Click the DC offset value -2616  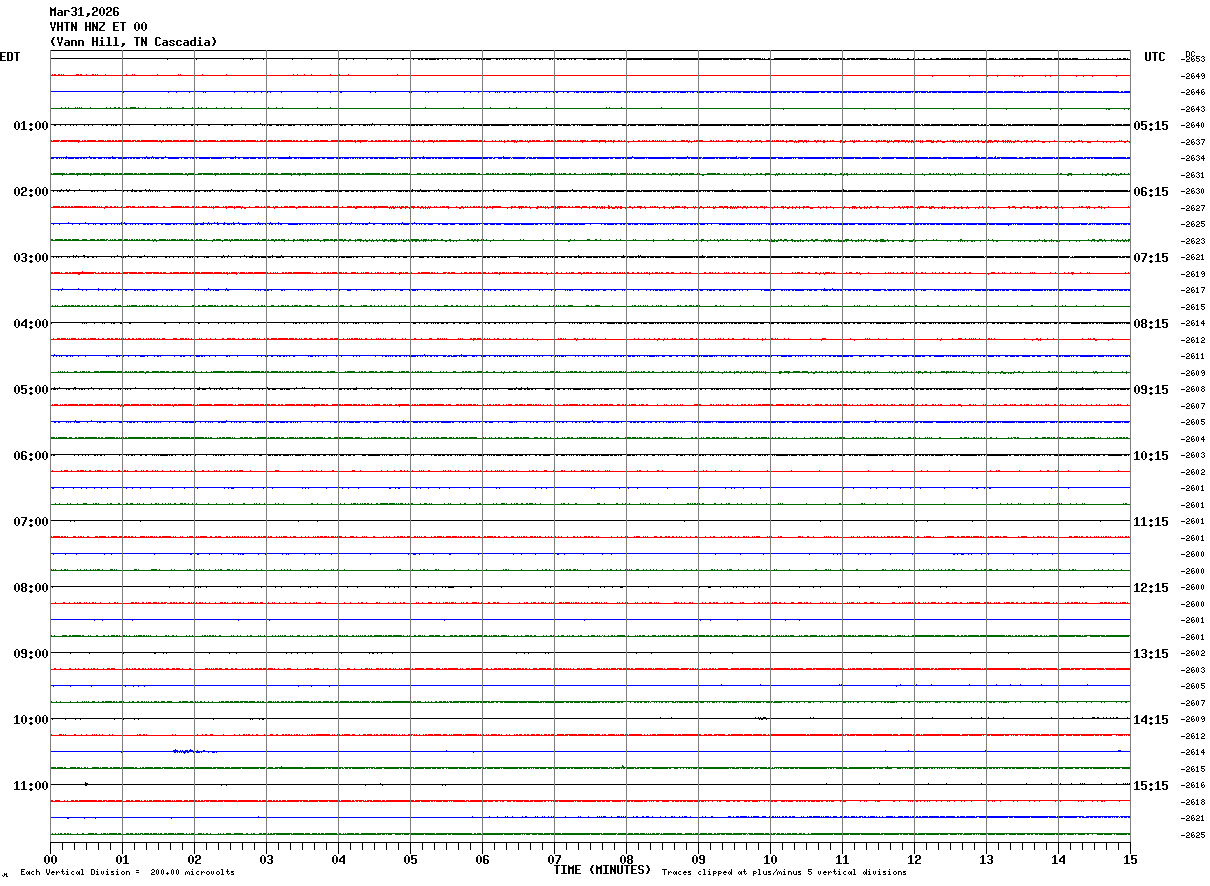(1192, 785)
